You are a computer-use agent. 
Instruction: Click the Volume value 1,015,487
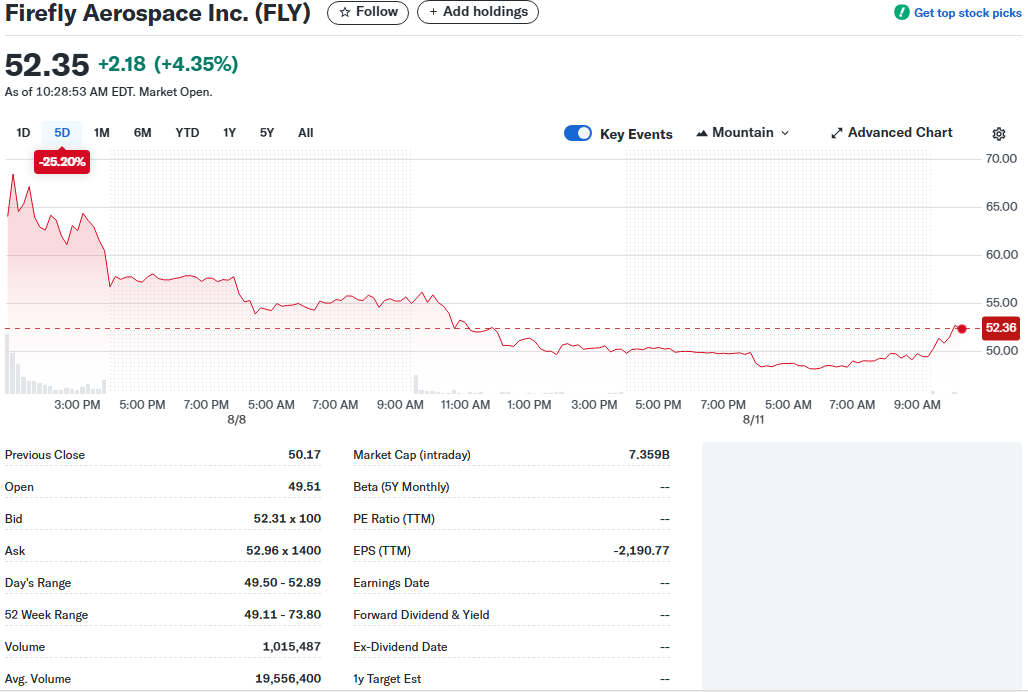click(292, 647)
